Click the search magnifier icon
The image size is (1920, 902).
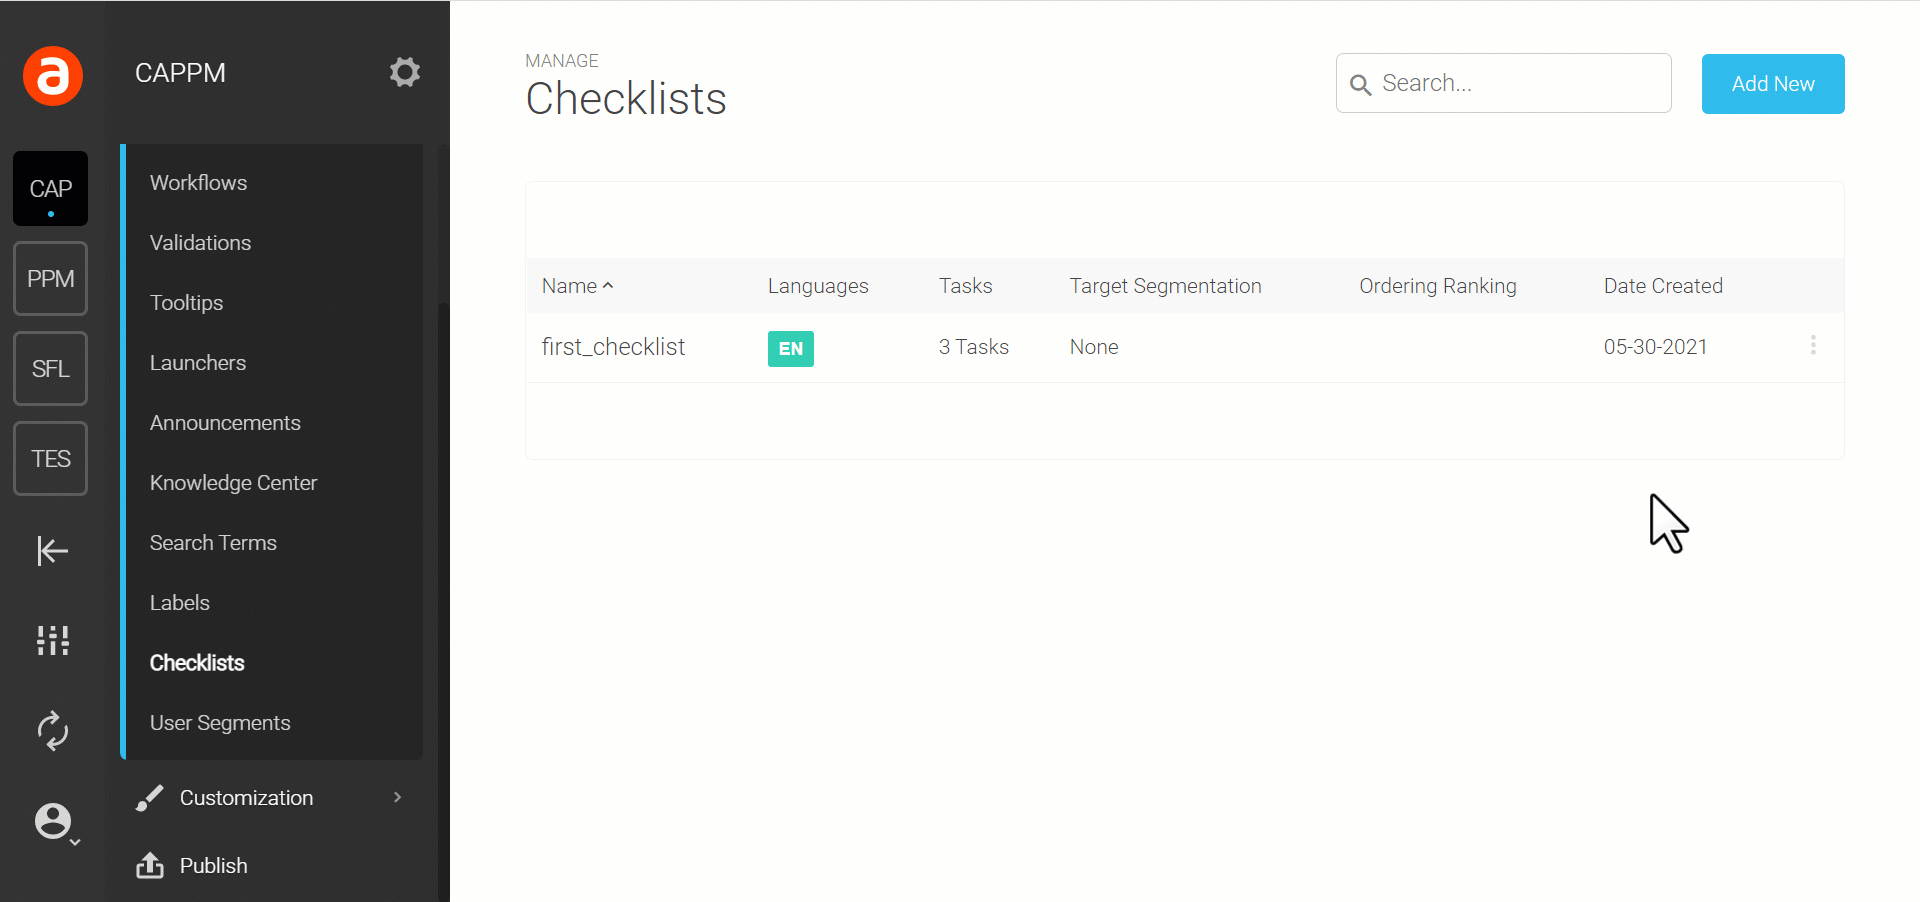coord(1360,85)
